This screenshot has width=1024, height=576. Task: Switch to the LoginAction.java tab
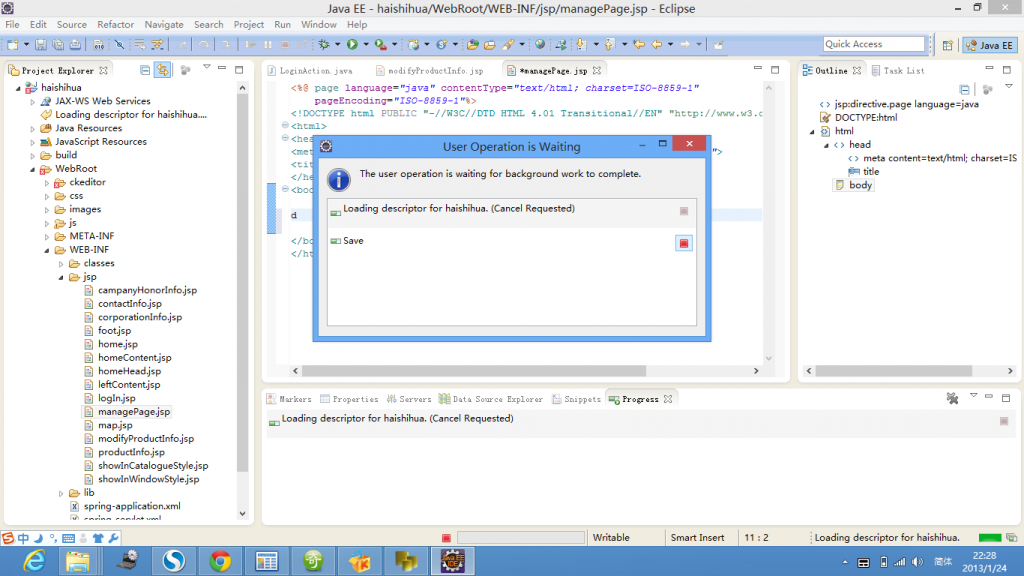(x=316, y=70)
